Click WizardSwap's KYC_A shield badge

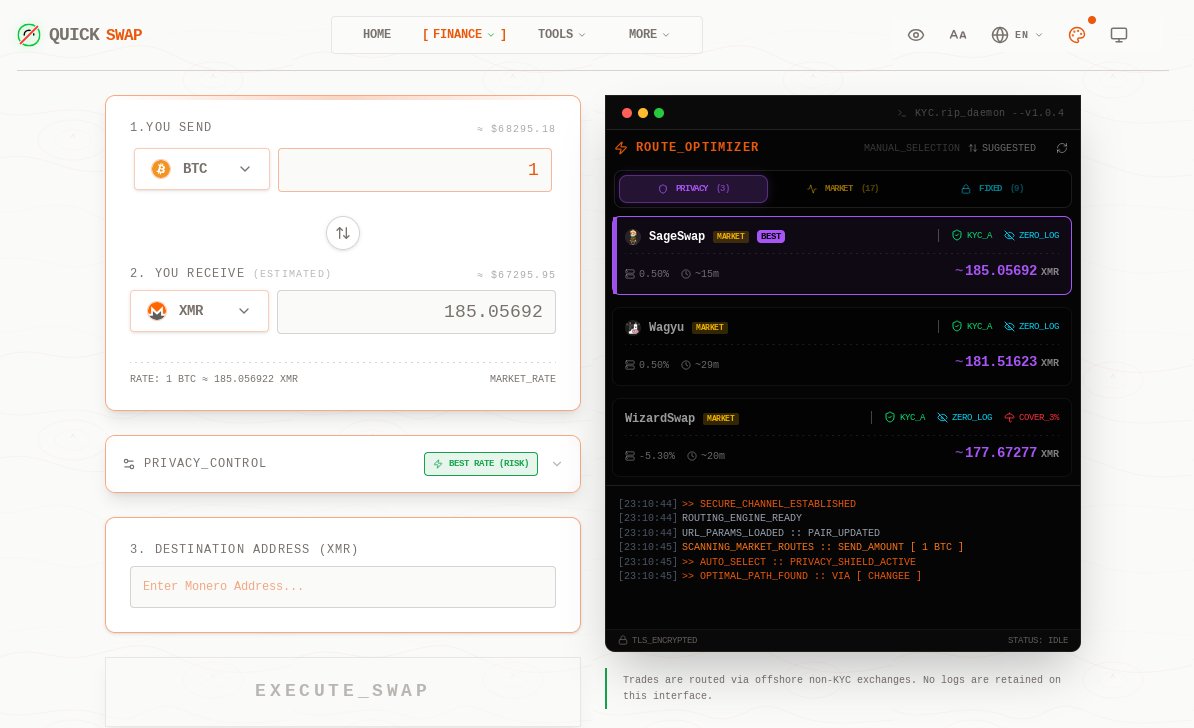[905, 417]
